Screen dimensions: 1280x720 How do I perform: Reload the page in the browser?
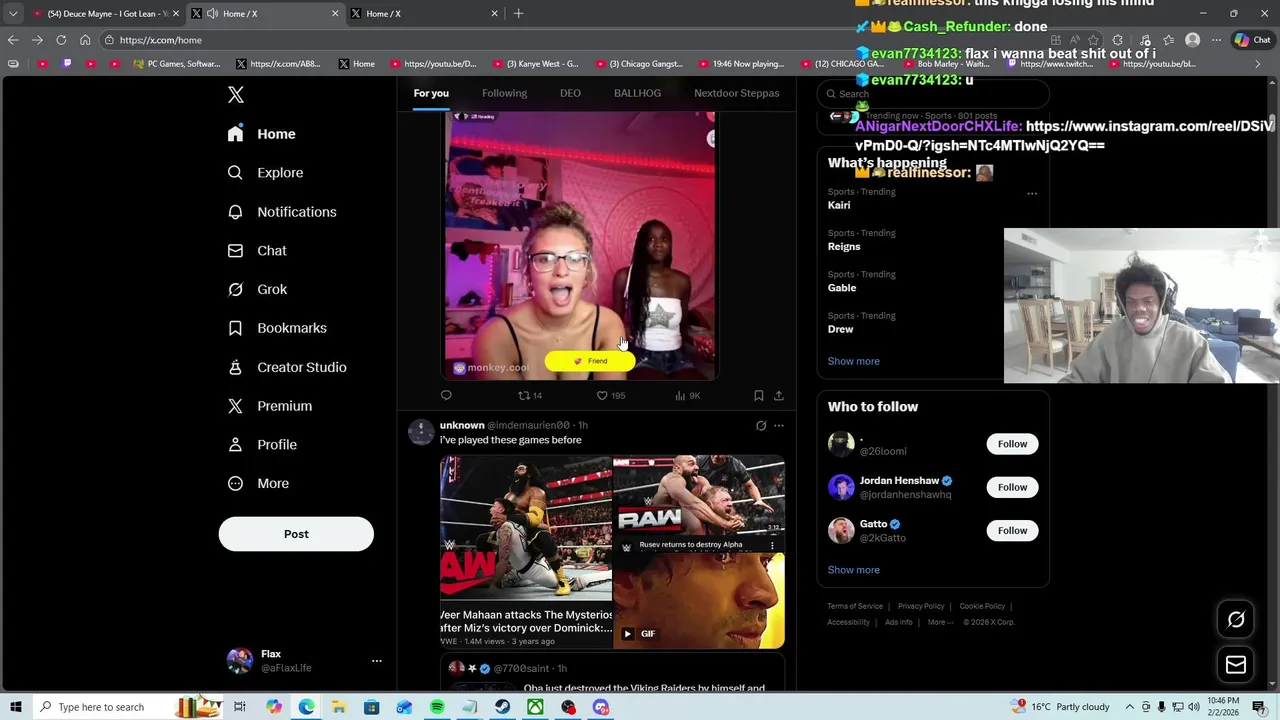[x=61, y=40]
